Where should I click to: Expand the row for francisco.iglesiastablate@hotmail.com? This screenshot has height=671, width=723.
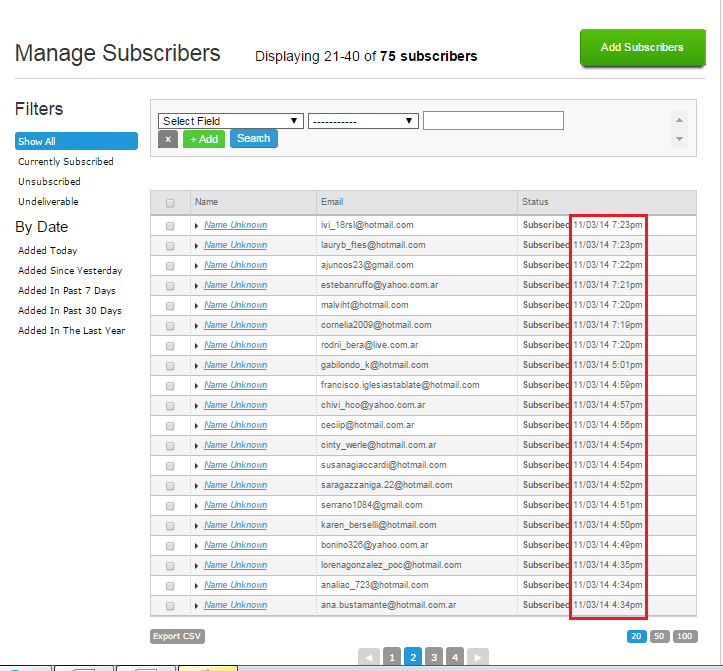coord(196,386)
